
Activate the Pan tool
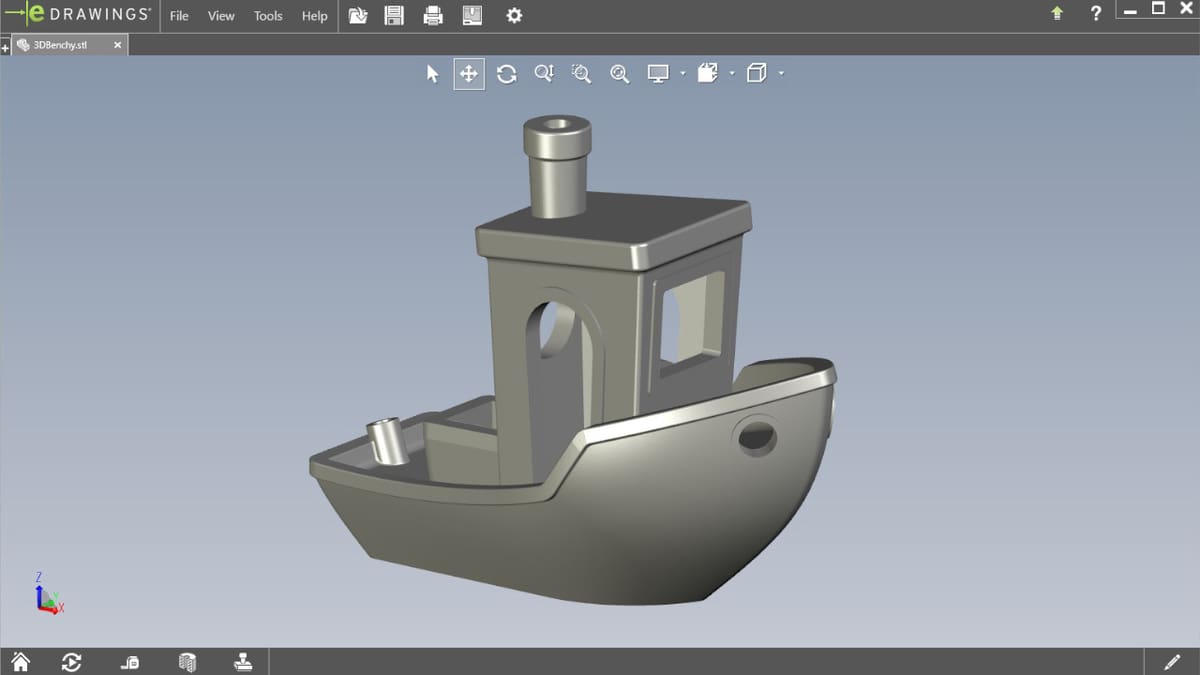pos(469,74)
